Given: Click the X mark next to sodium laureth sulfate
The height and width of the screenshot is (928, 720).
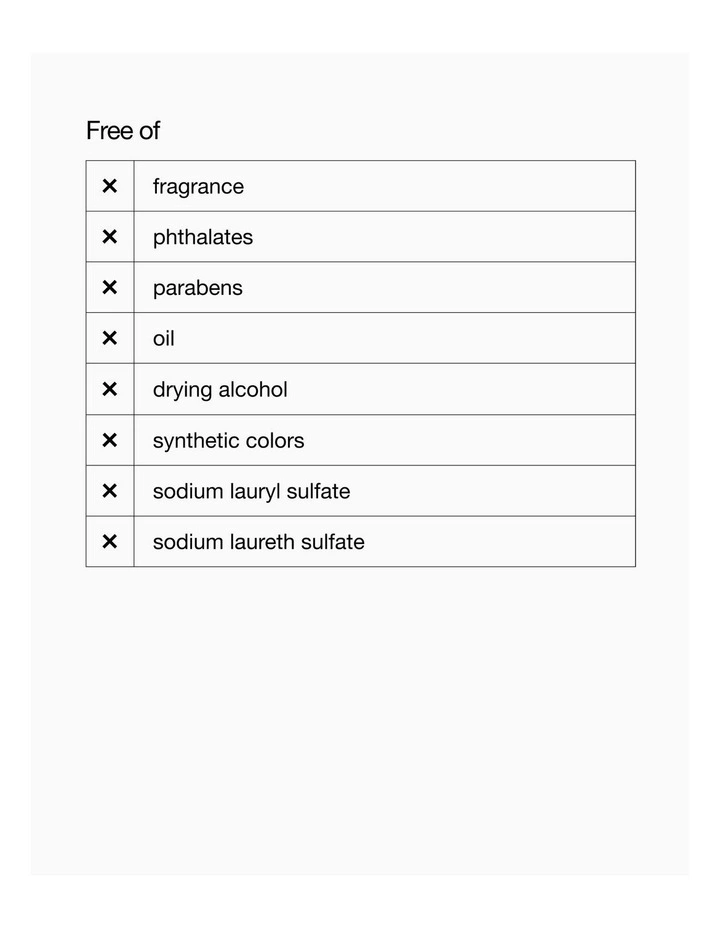Looking at the screenshot, I should coord(109,542).
